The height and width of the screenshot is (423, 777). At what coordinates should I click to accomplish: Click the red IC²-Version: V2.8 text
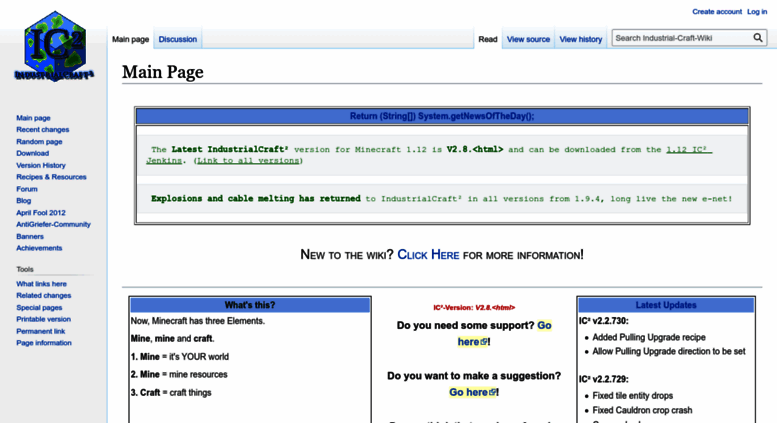pyautogui.click(x=474, y=308)
